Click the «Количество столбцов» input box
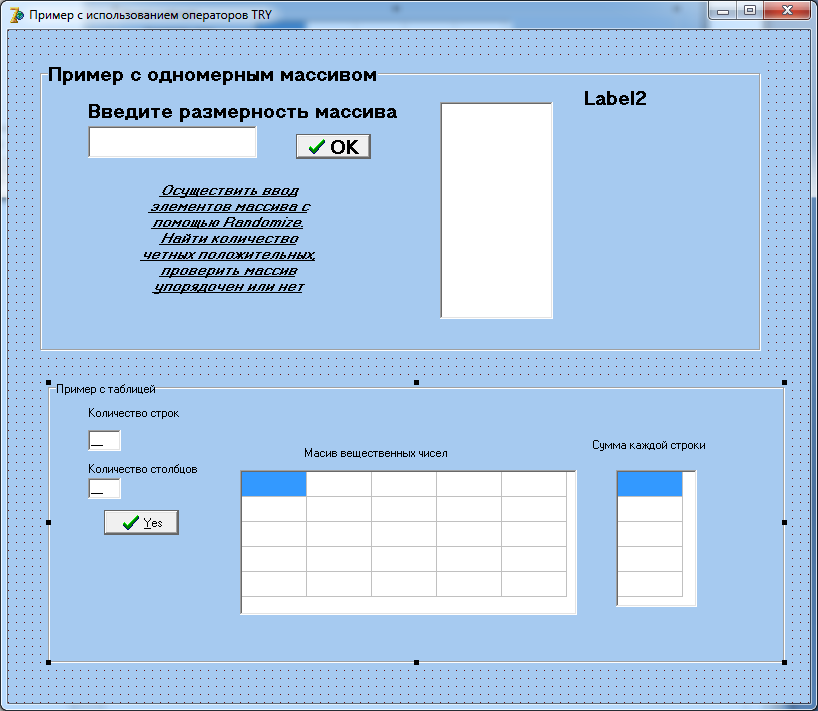818x711 pixels. [104, 489]
